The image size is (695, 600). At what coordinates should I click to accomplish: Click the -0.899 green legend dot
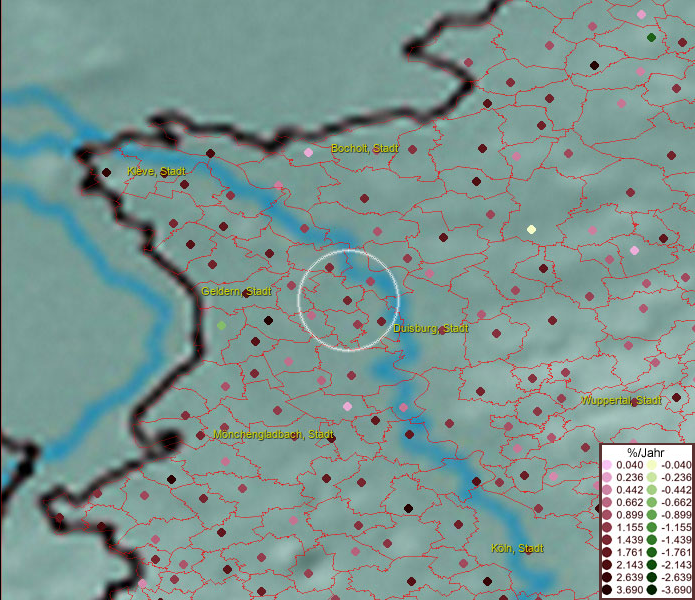coord(652,515)
